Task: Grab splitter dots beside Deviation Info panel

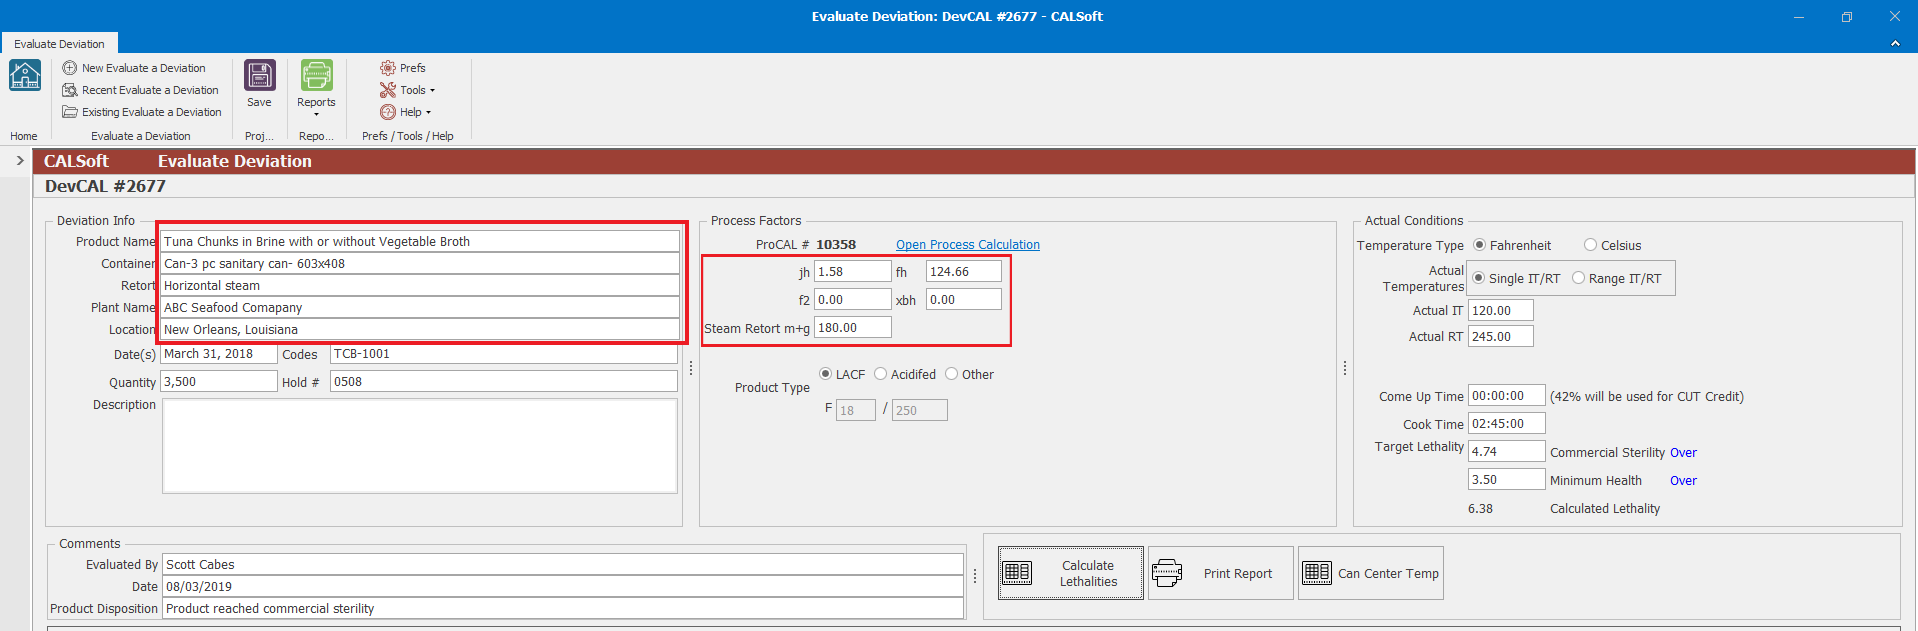Action: [691, 368]
